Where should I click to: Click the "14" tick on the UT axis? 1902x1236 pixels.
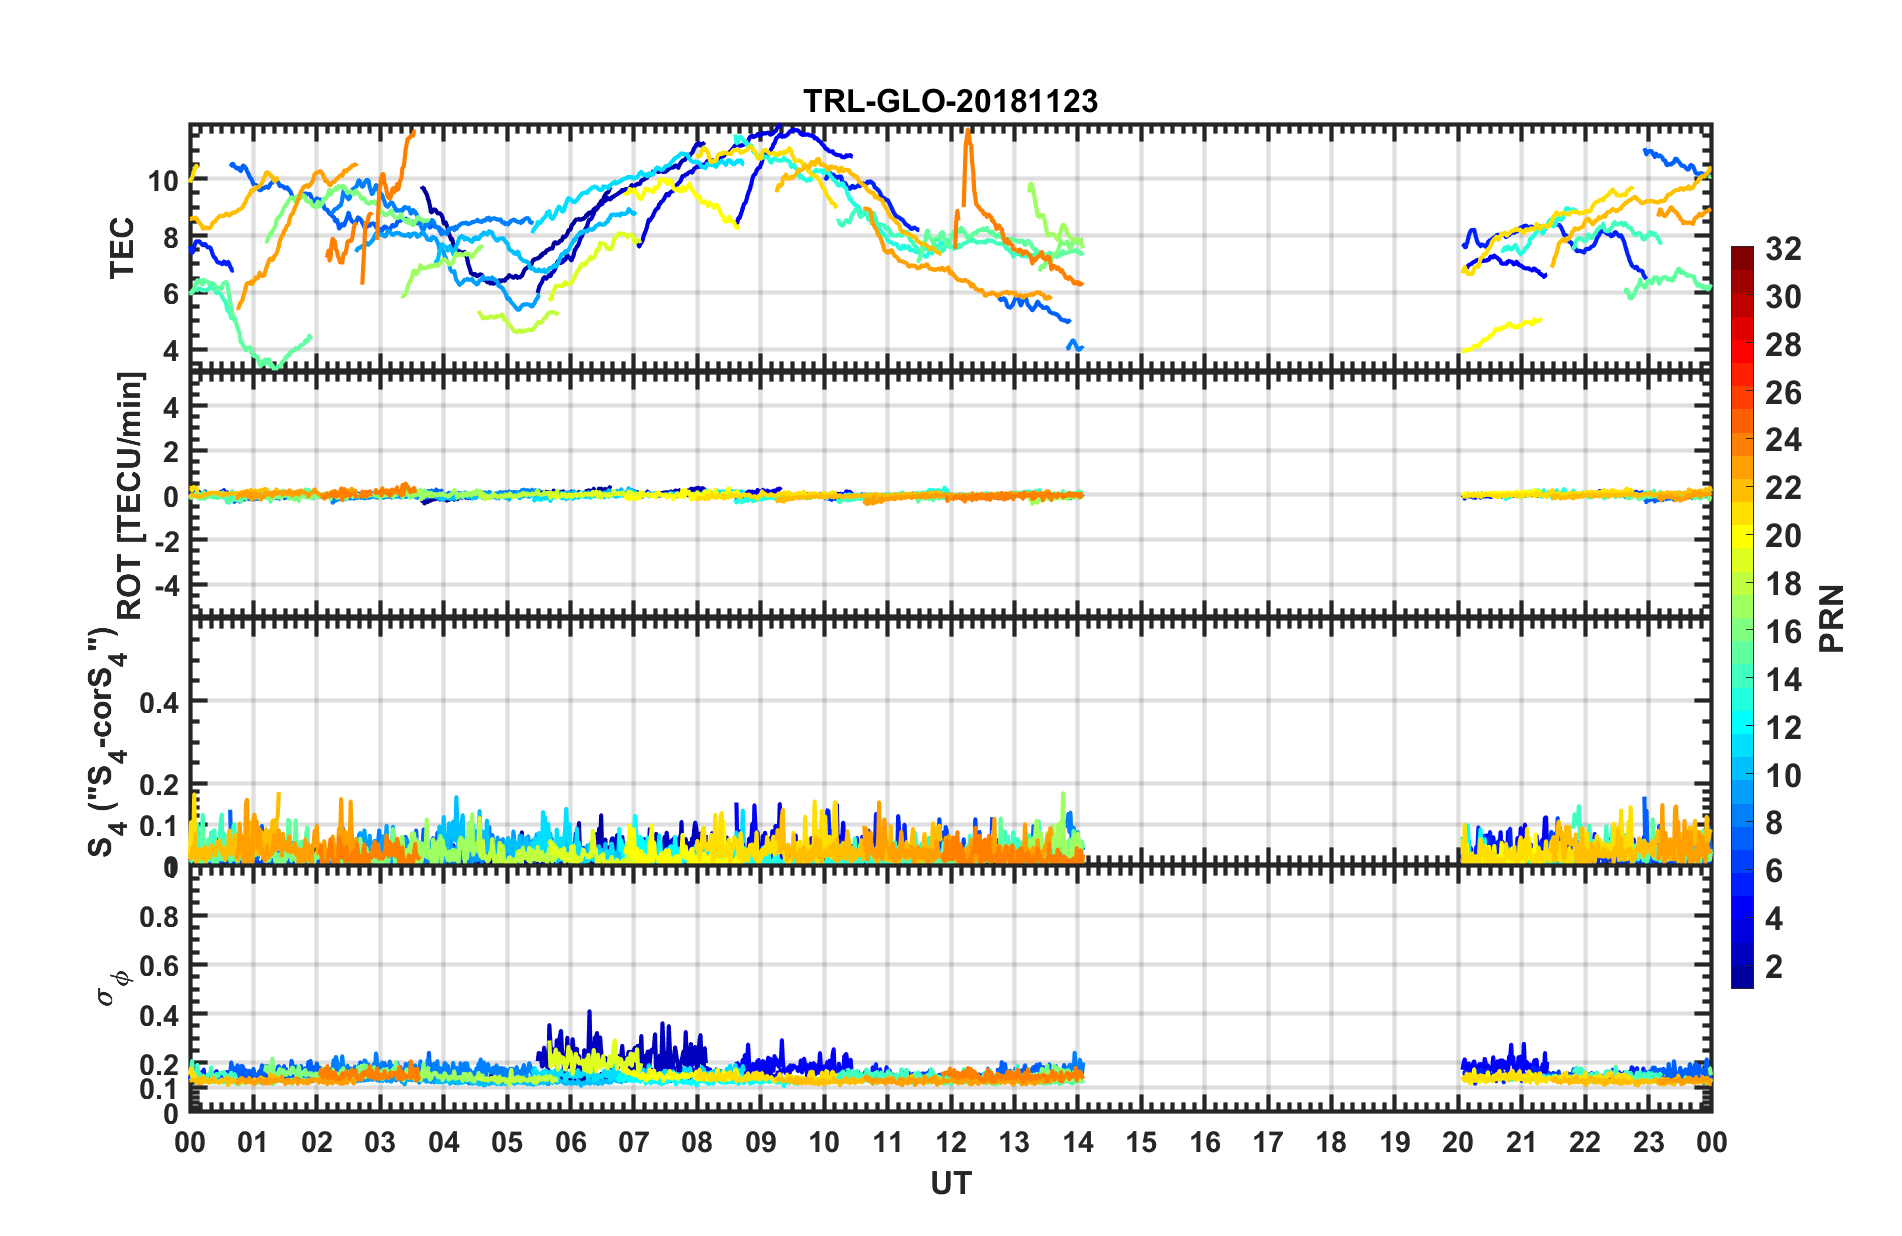[x=1078, y=1142]
